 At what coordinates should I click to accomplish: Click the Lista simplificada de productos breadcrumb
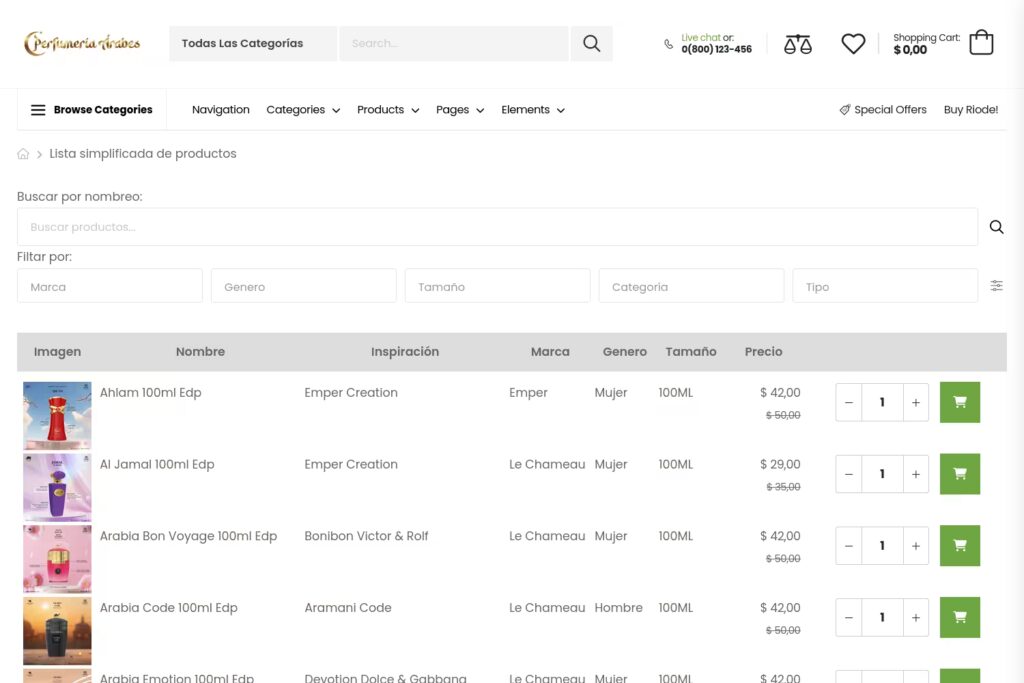[143, 153]
